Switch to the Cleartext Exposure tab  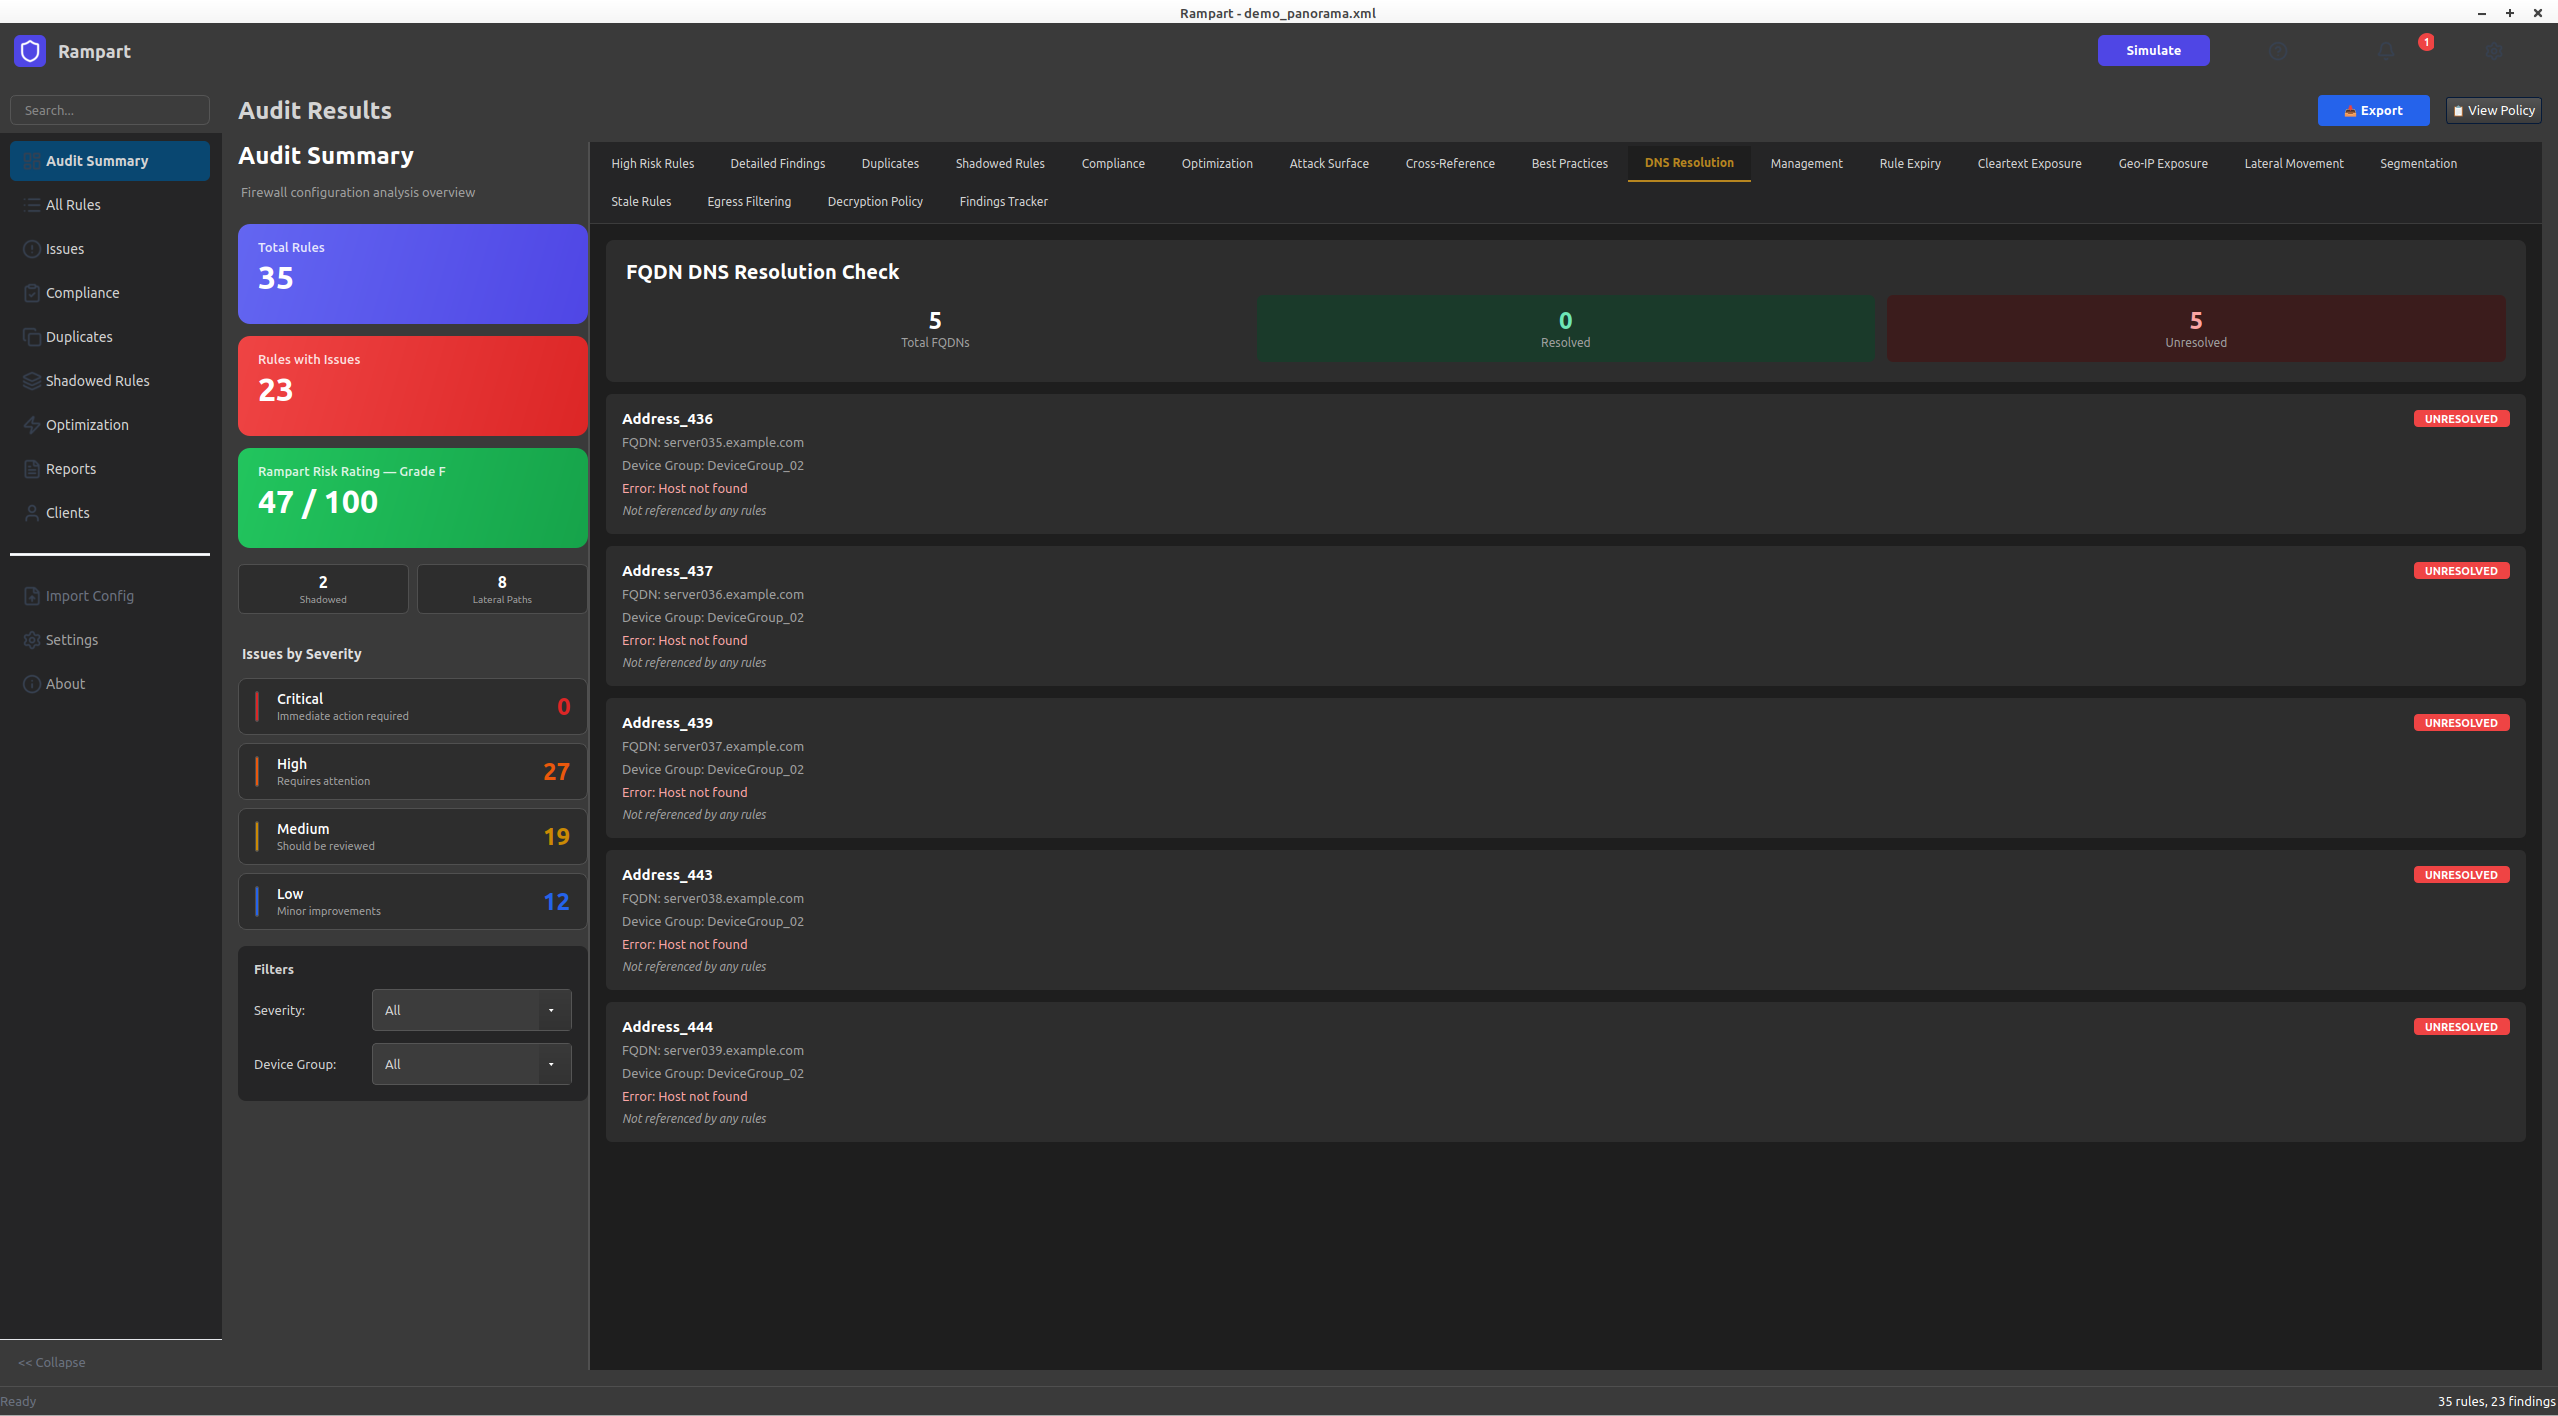coord(2028,163)
